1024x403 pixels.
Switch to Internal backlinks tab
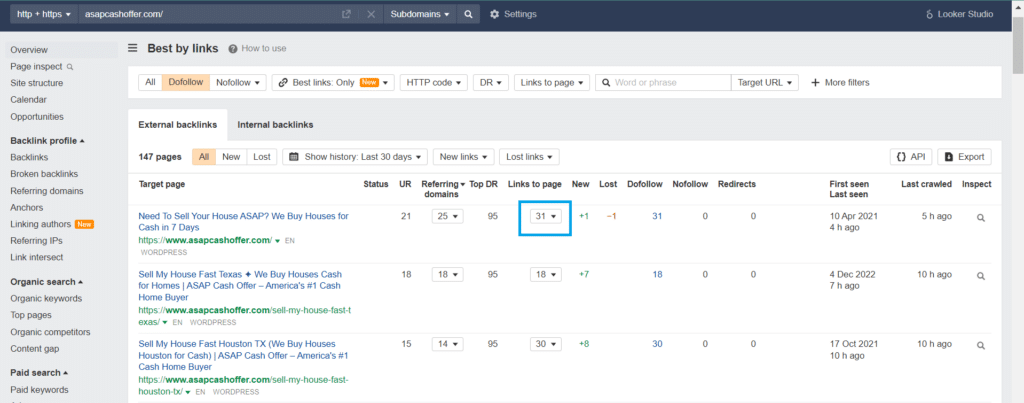coord(276,124)
